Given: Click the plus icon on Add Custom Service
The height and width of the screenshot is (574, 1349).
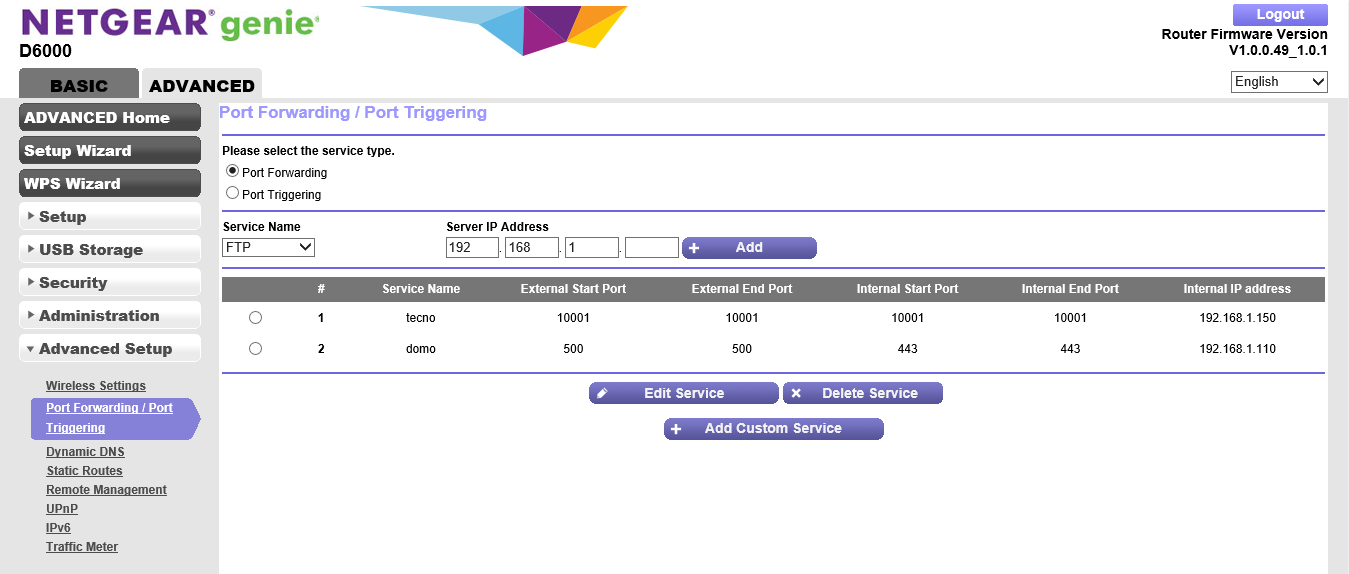Looking at the screenshot, I should coord(676,429).
